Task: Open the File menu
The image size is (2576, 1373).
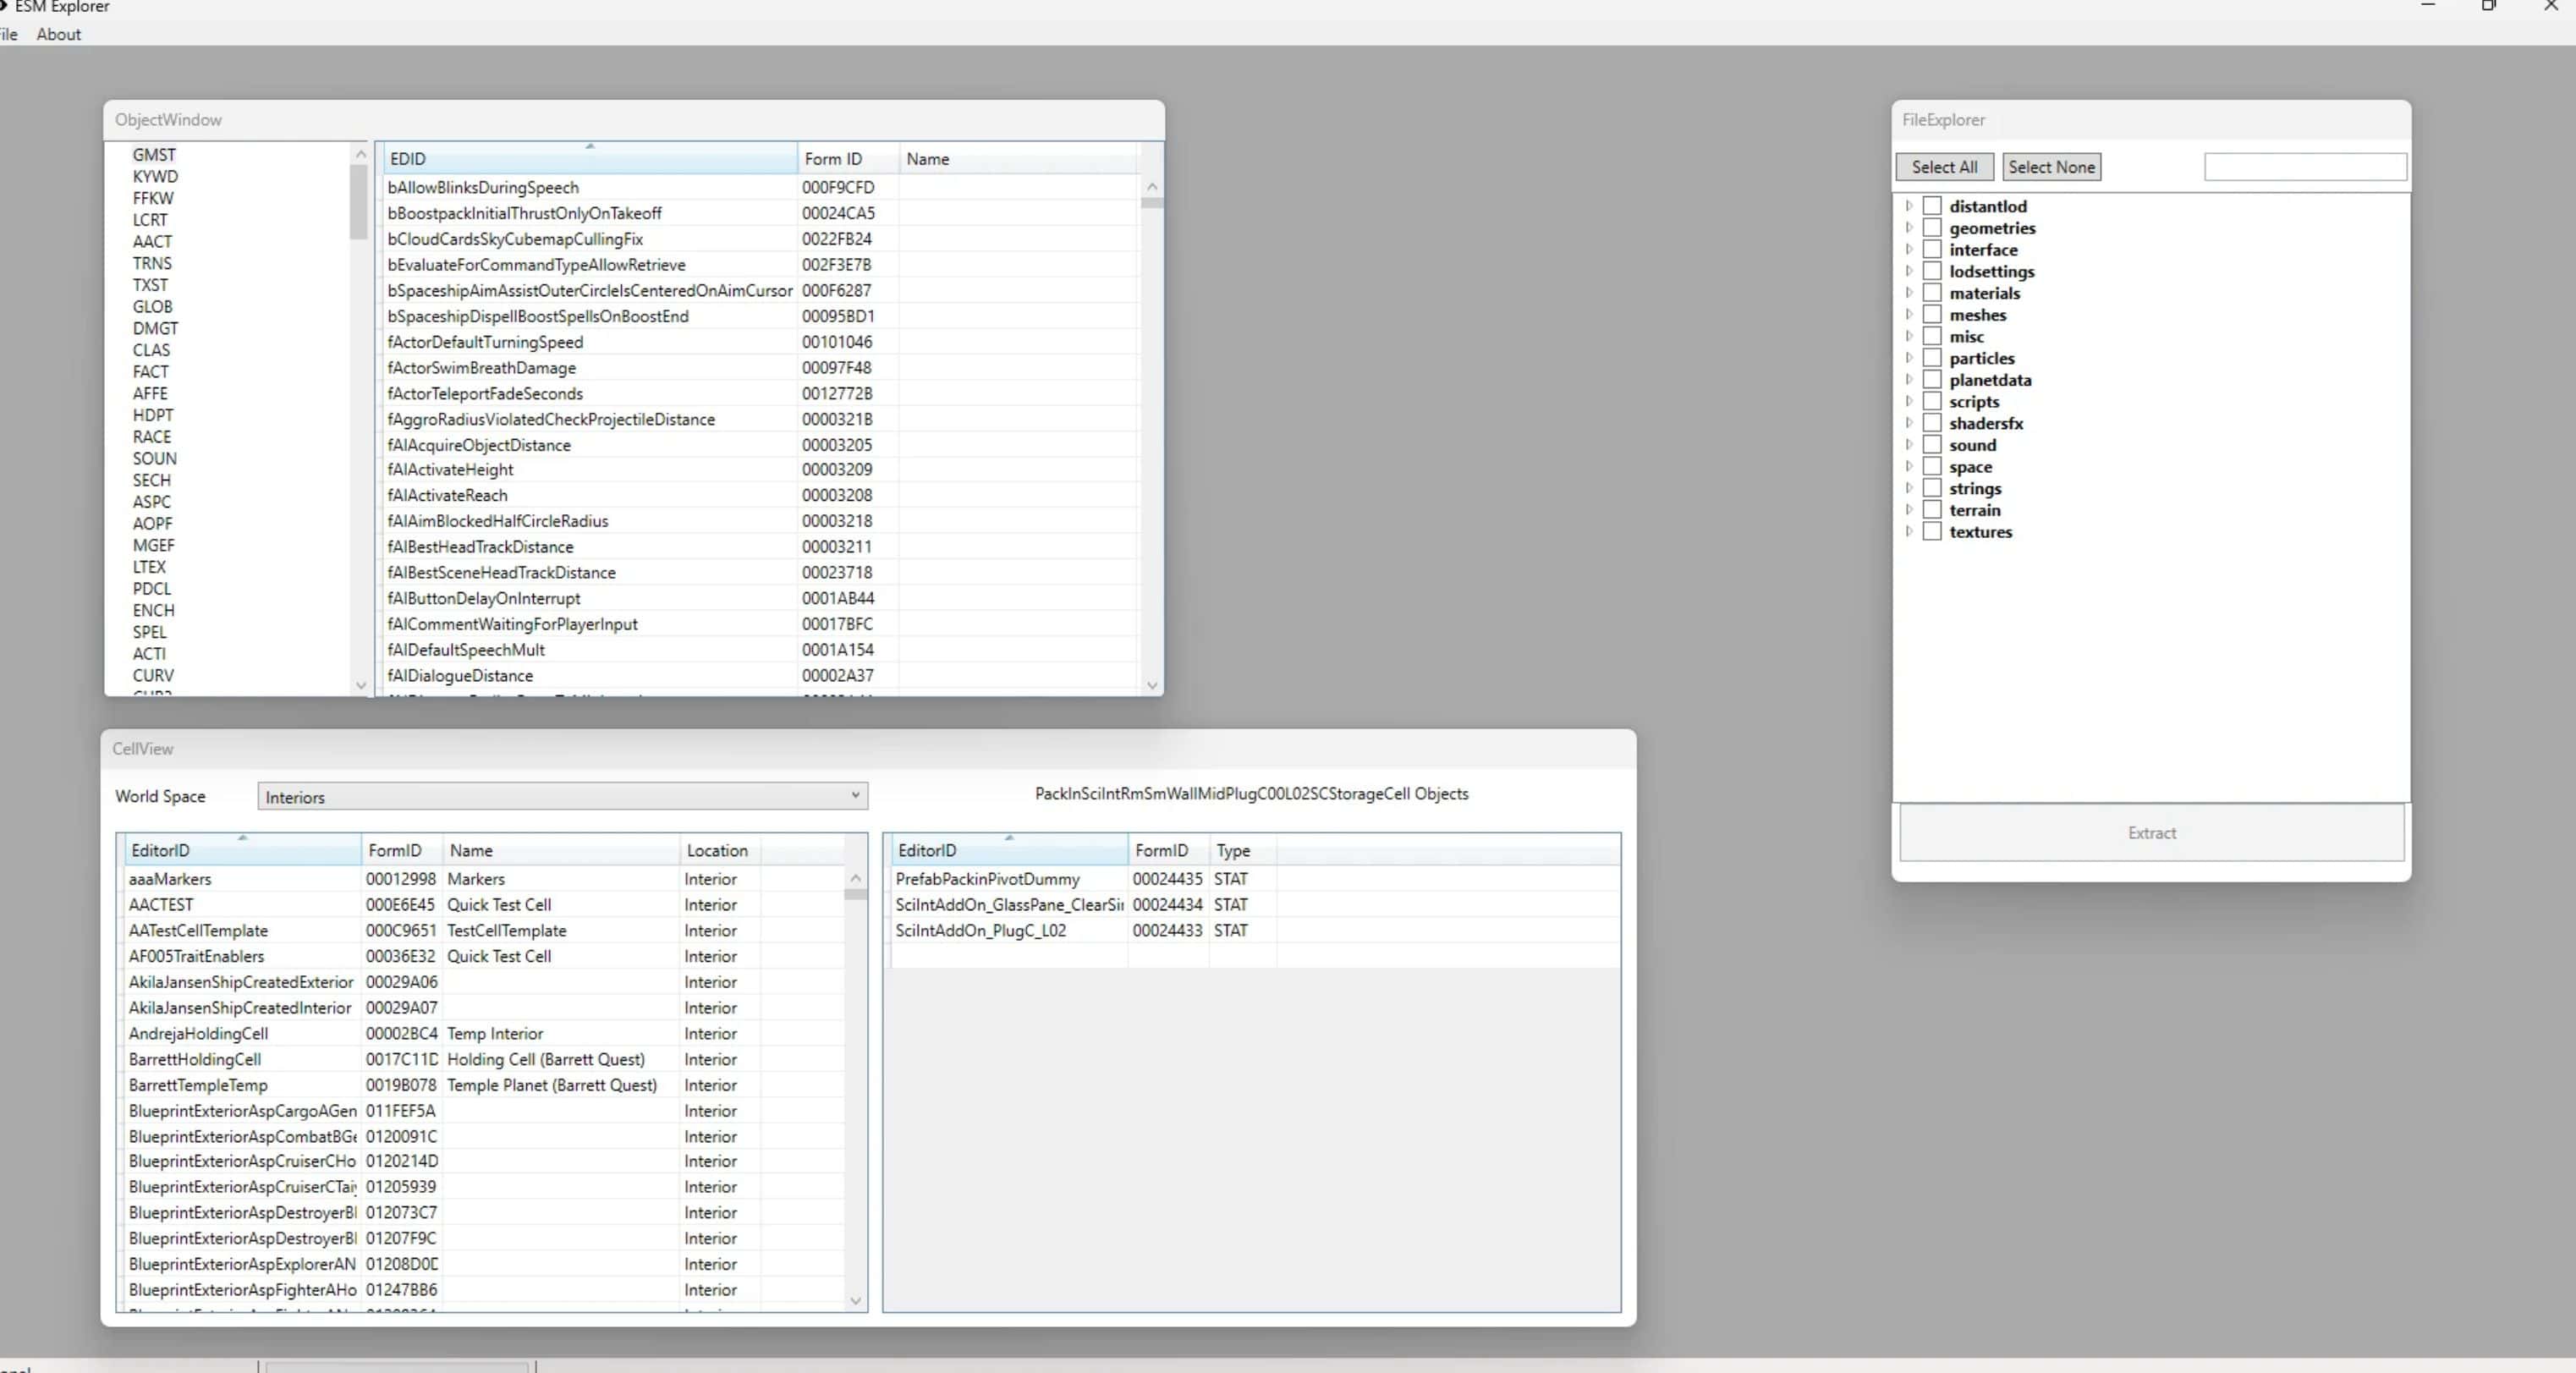Action: (9, 34)
